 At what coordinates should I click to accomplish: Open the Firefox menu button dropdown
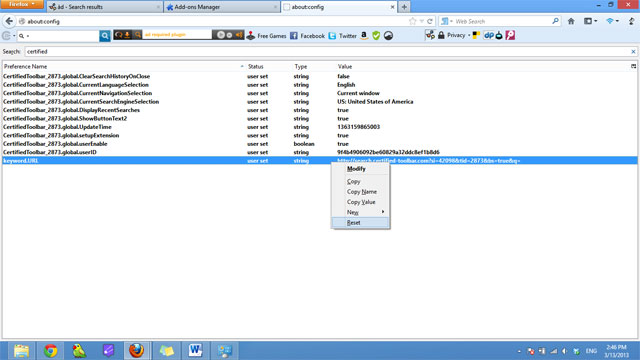pyautogui.click(x=22, y=4)
